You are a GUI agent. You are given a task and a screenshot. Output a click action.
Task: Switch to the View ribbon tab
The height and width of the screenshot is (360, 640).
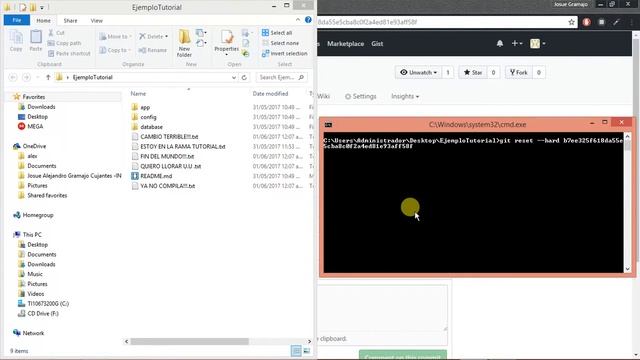(97, 20)
